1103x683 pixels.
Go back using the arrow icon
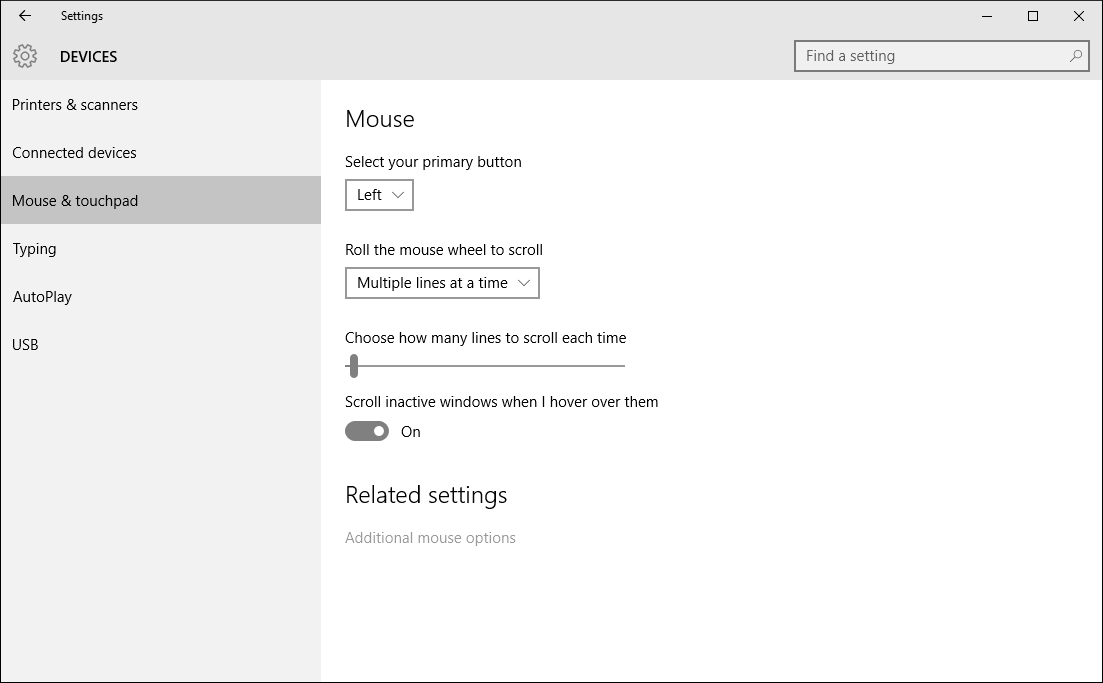pos(25,15)
